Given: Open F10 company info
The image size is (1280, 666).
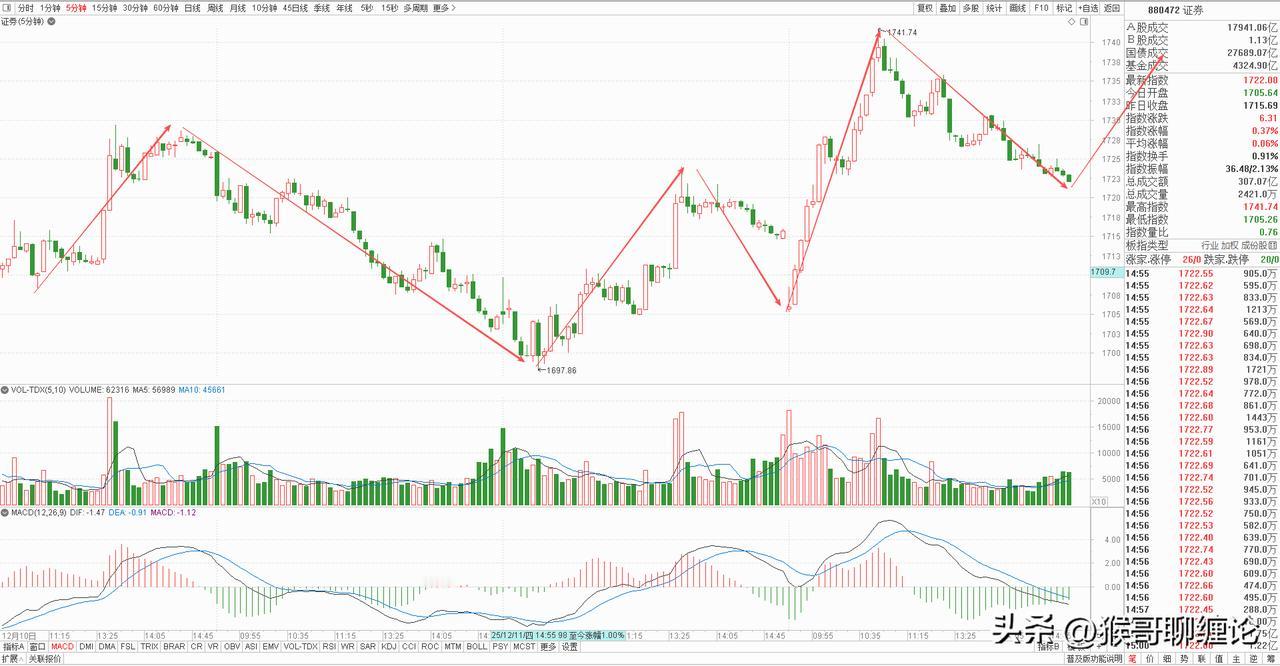Looking at the screenshot, I should tap(1041, 8).
